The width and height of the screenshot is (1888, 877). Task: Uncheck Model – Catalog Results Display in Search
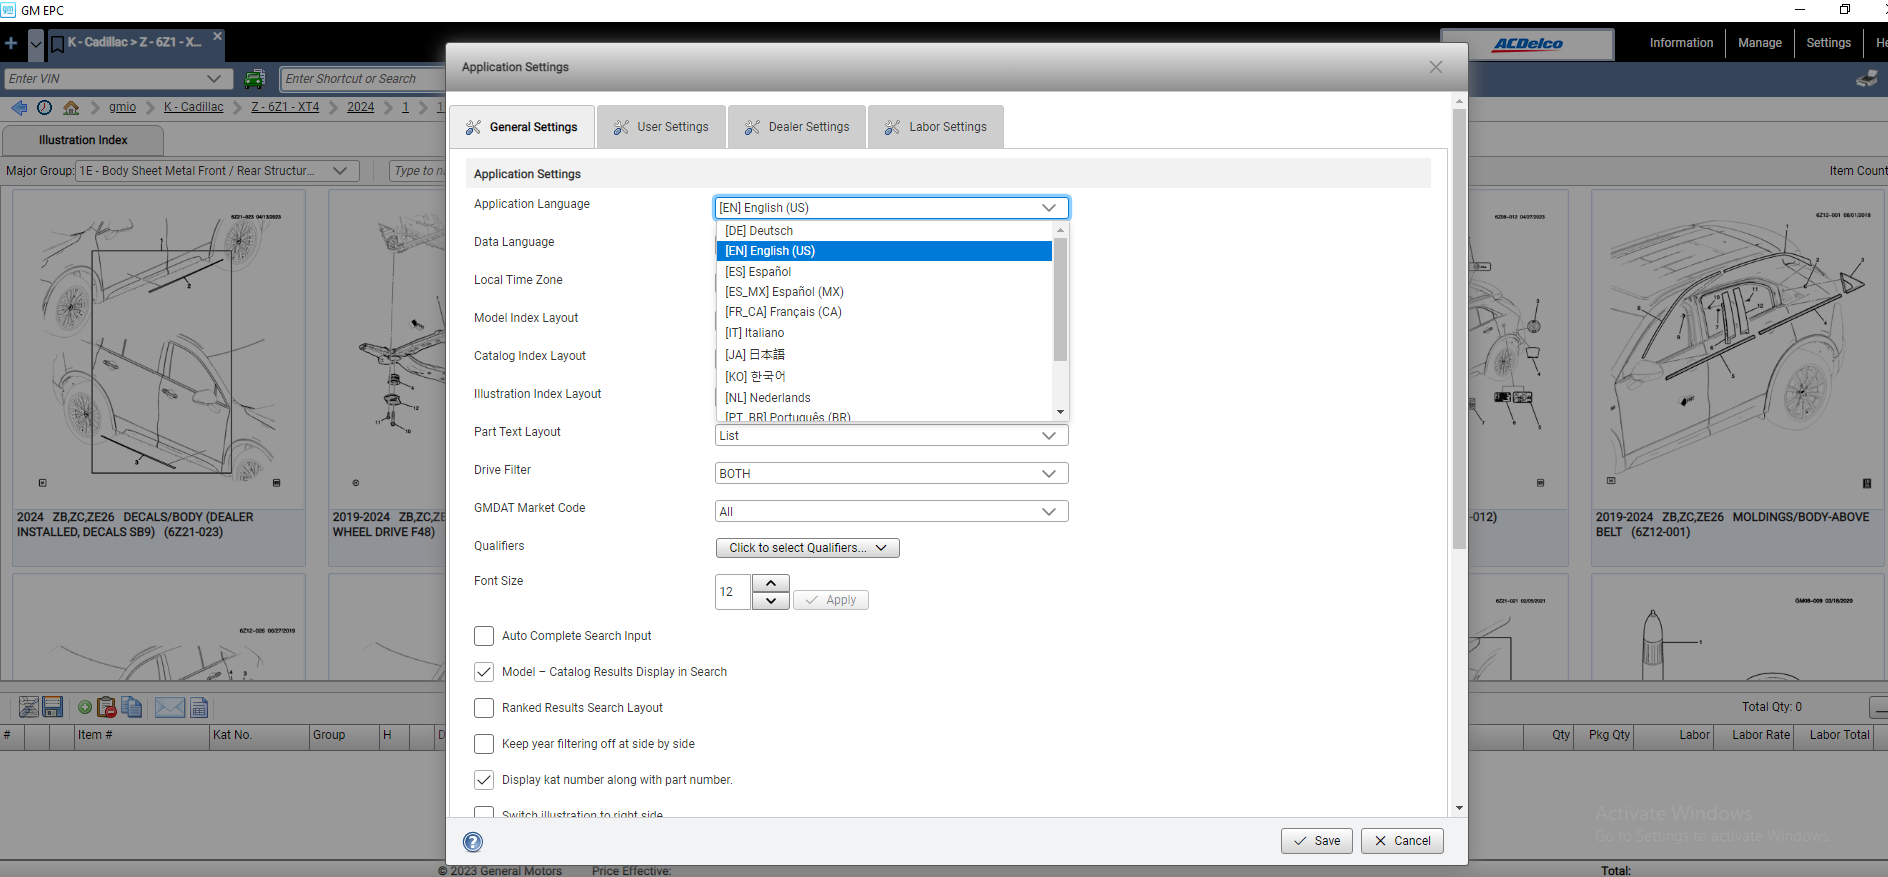(x=484, y=672)
